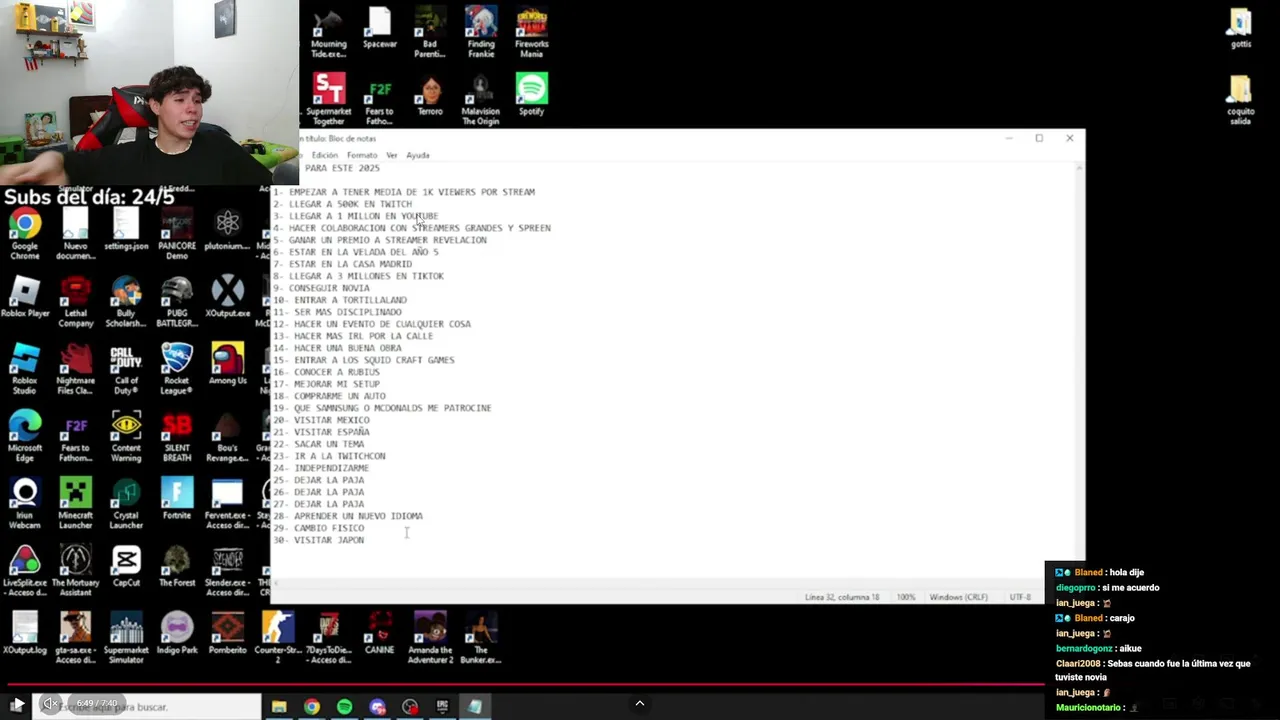This screenshot has height=720, width=1280.
Task: Select the Supermarket Simulator desktop icon
Action: 126,637
